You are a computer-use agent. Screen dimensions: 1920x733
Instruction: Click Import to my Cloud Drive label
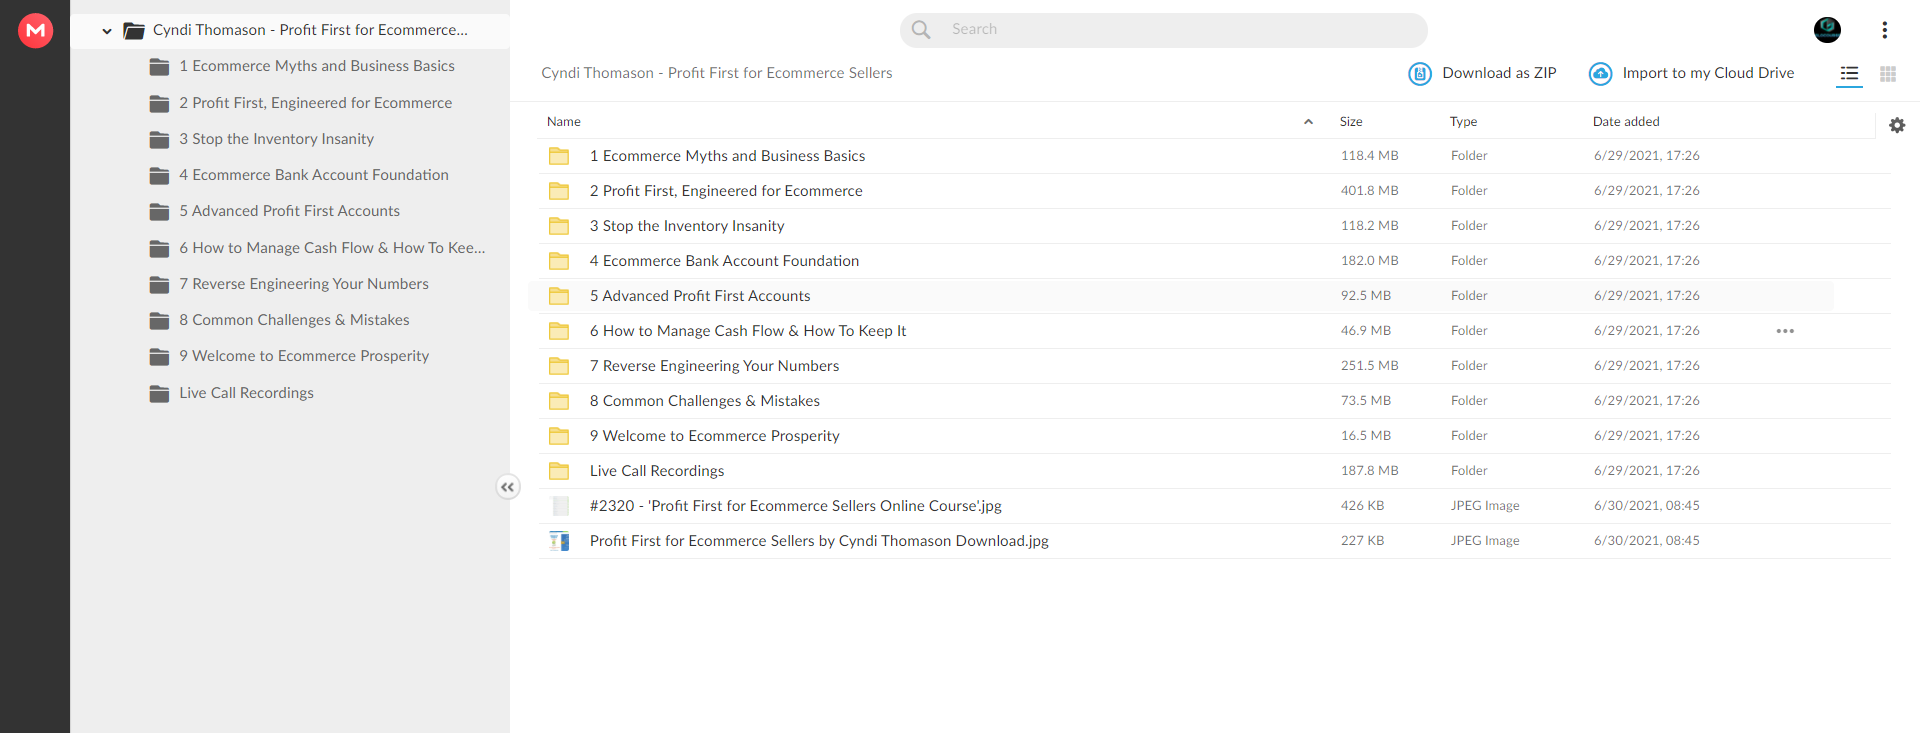[x=1708, y=73]
